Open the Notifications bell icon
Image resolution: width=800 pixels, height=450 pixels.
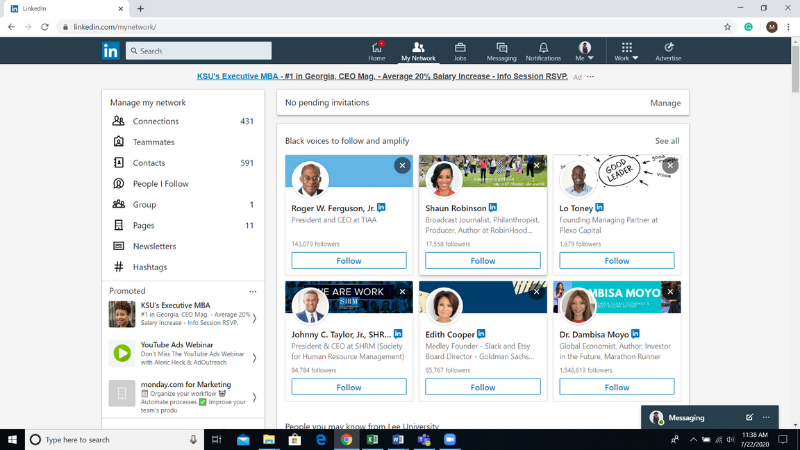coord(543,51)
